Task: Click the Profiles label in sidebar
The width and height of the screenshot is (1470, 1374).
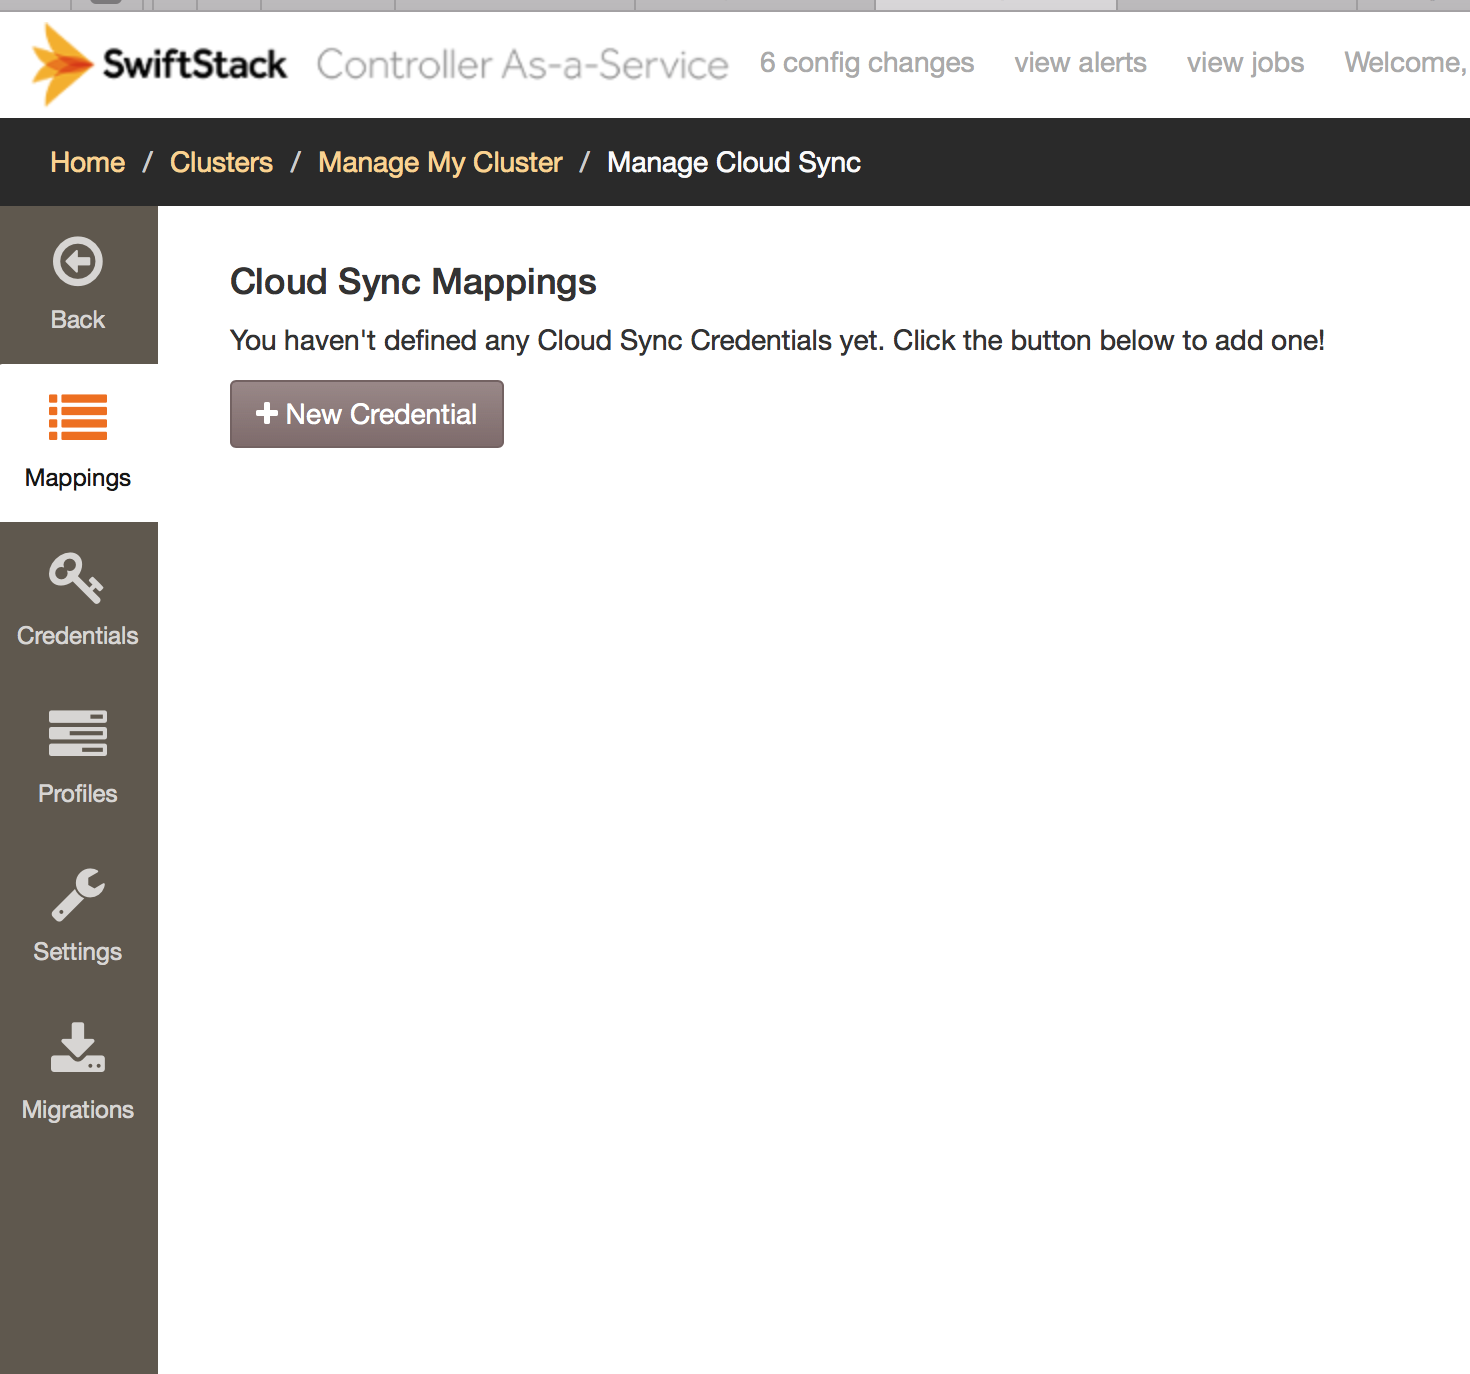Action: coord(78,794)
